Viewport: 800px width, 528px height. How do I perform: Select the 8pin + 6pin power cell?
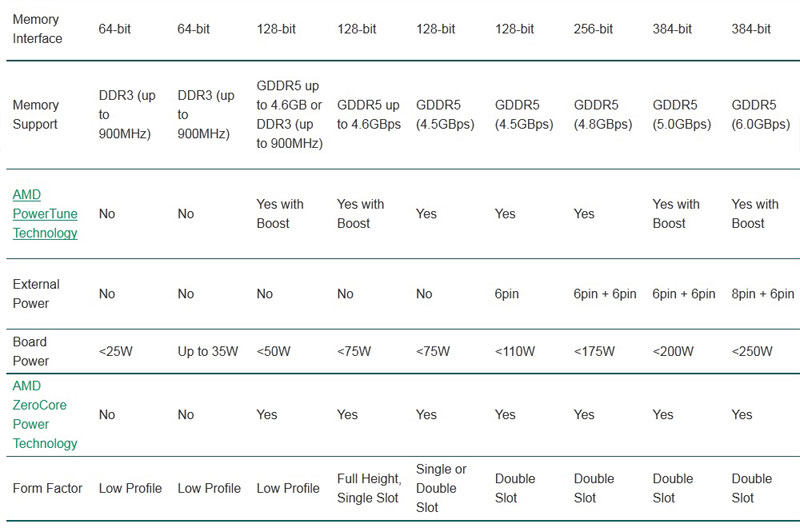[x=763, y=294]
